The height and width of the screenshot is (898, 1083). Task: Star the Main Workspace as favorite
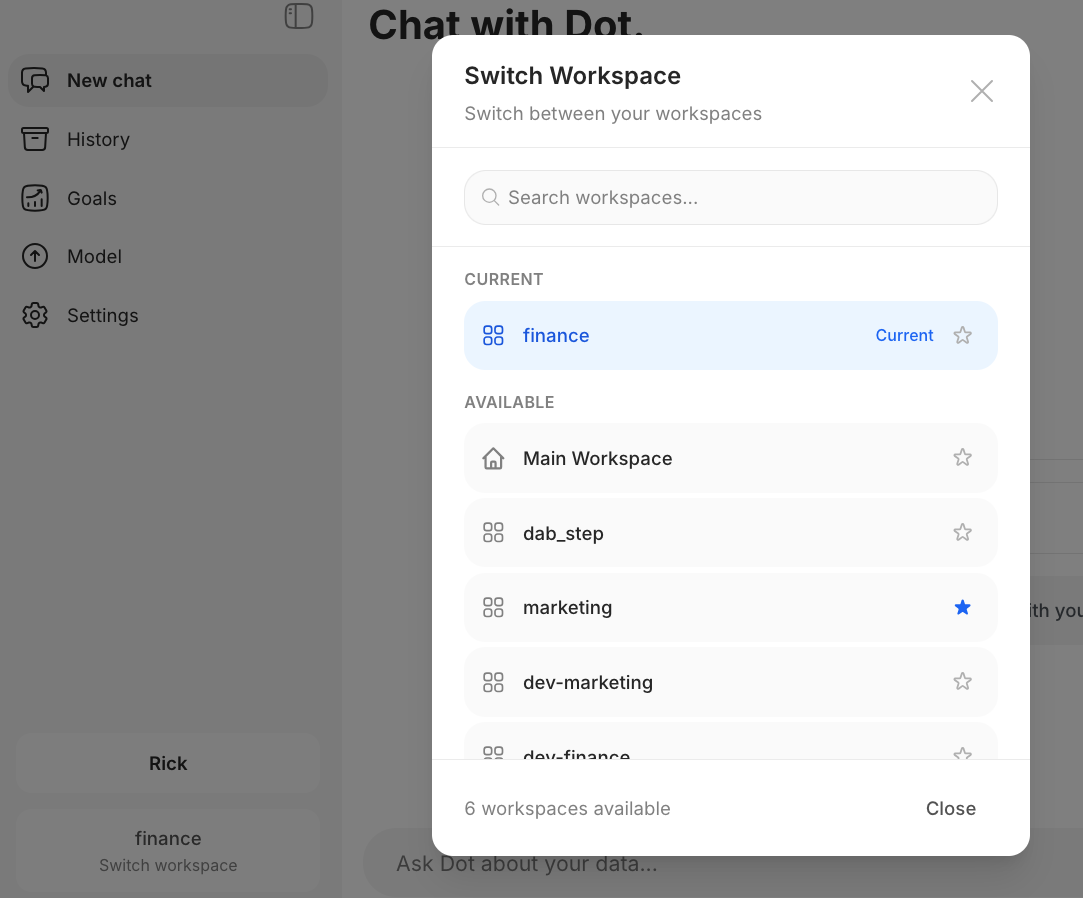point(962,458)
